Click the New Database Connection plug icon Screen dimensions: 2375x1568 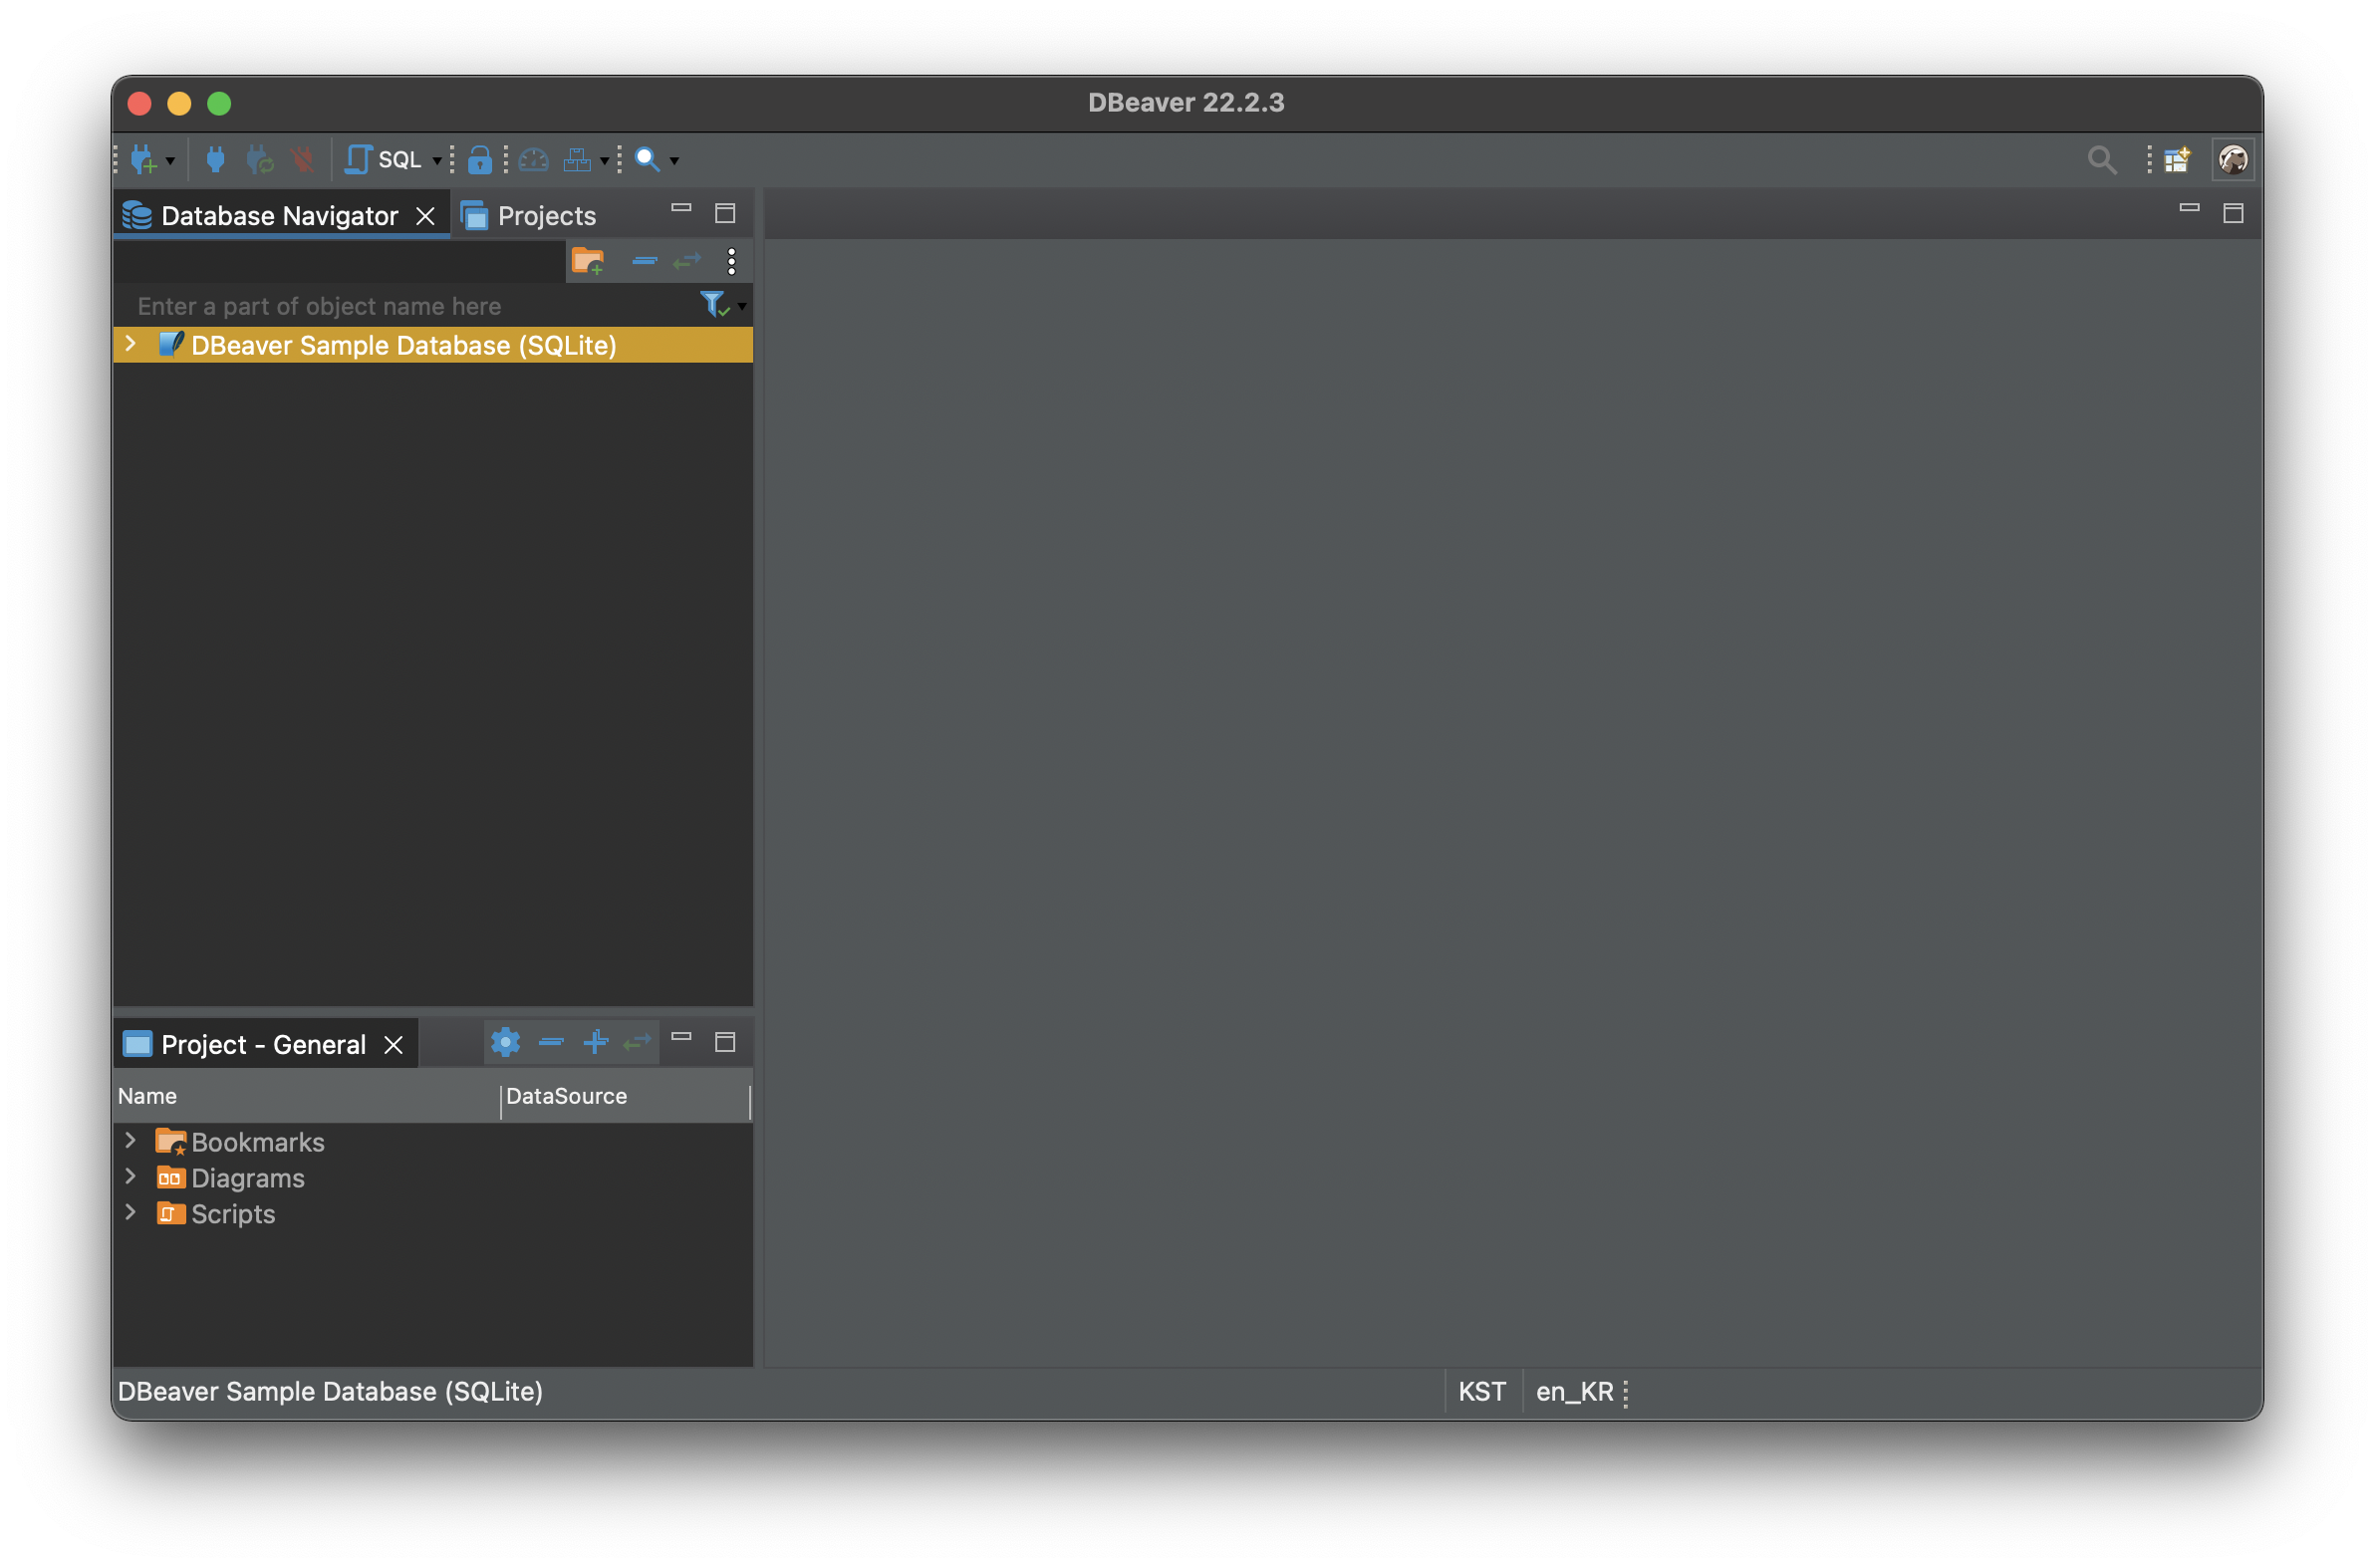click(x=144, y=160)
